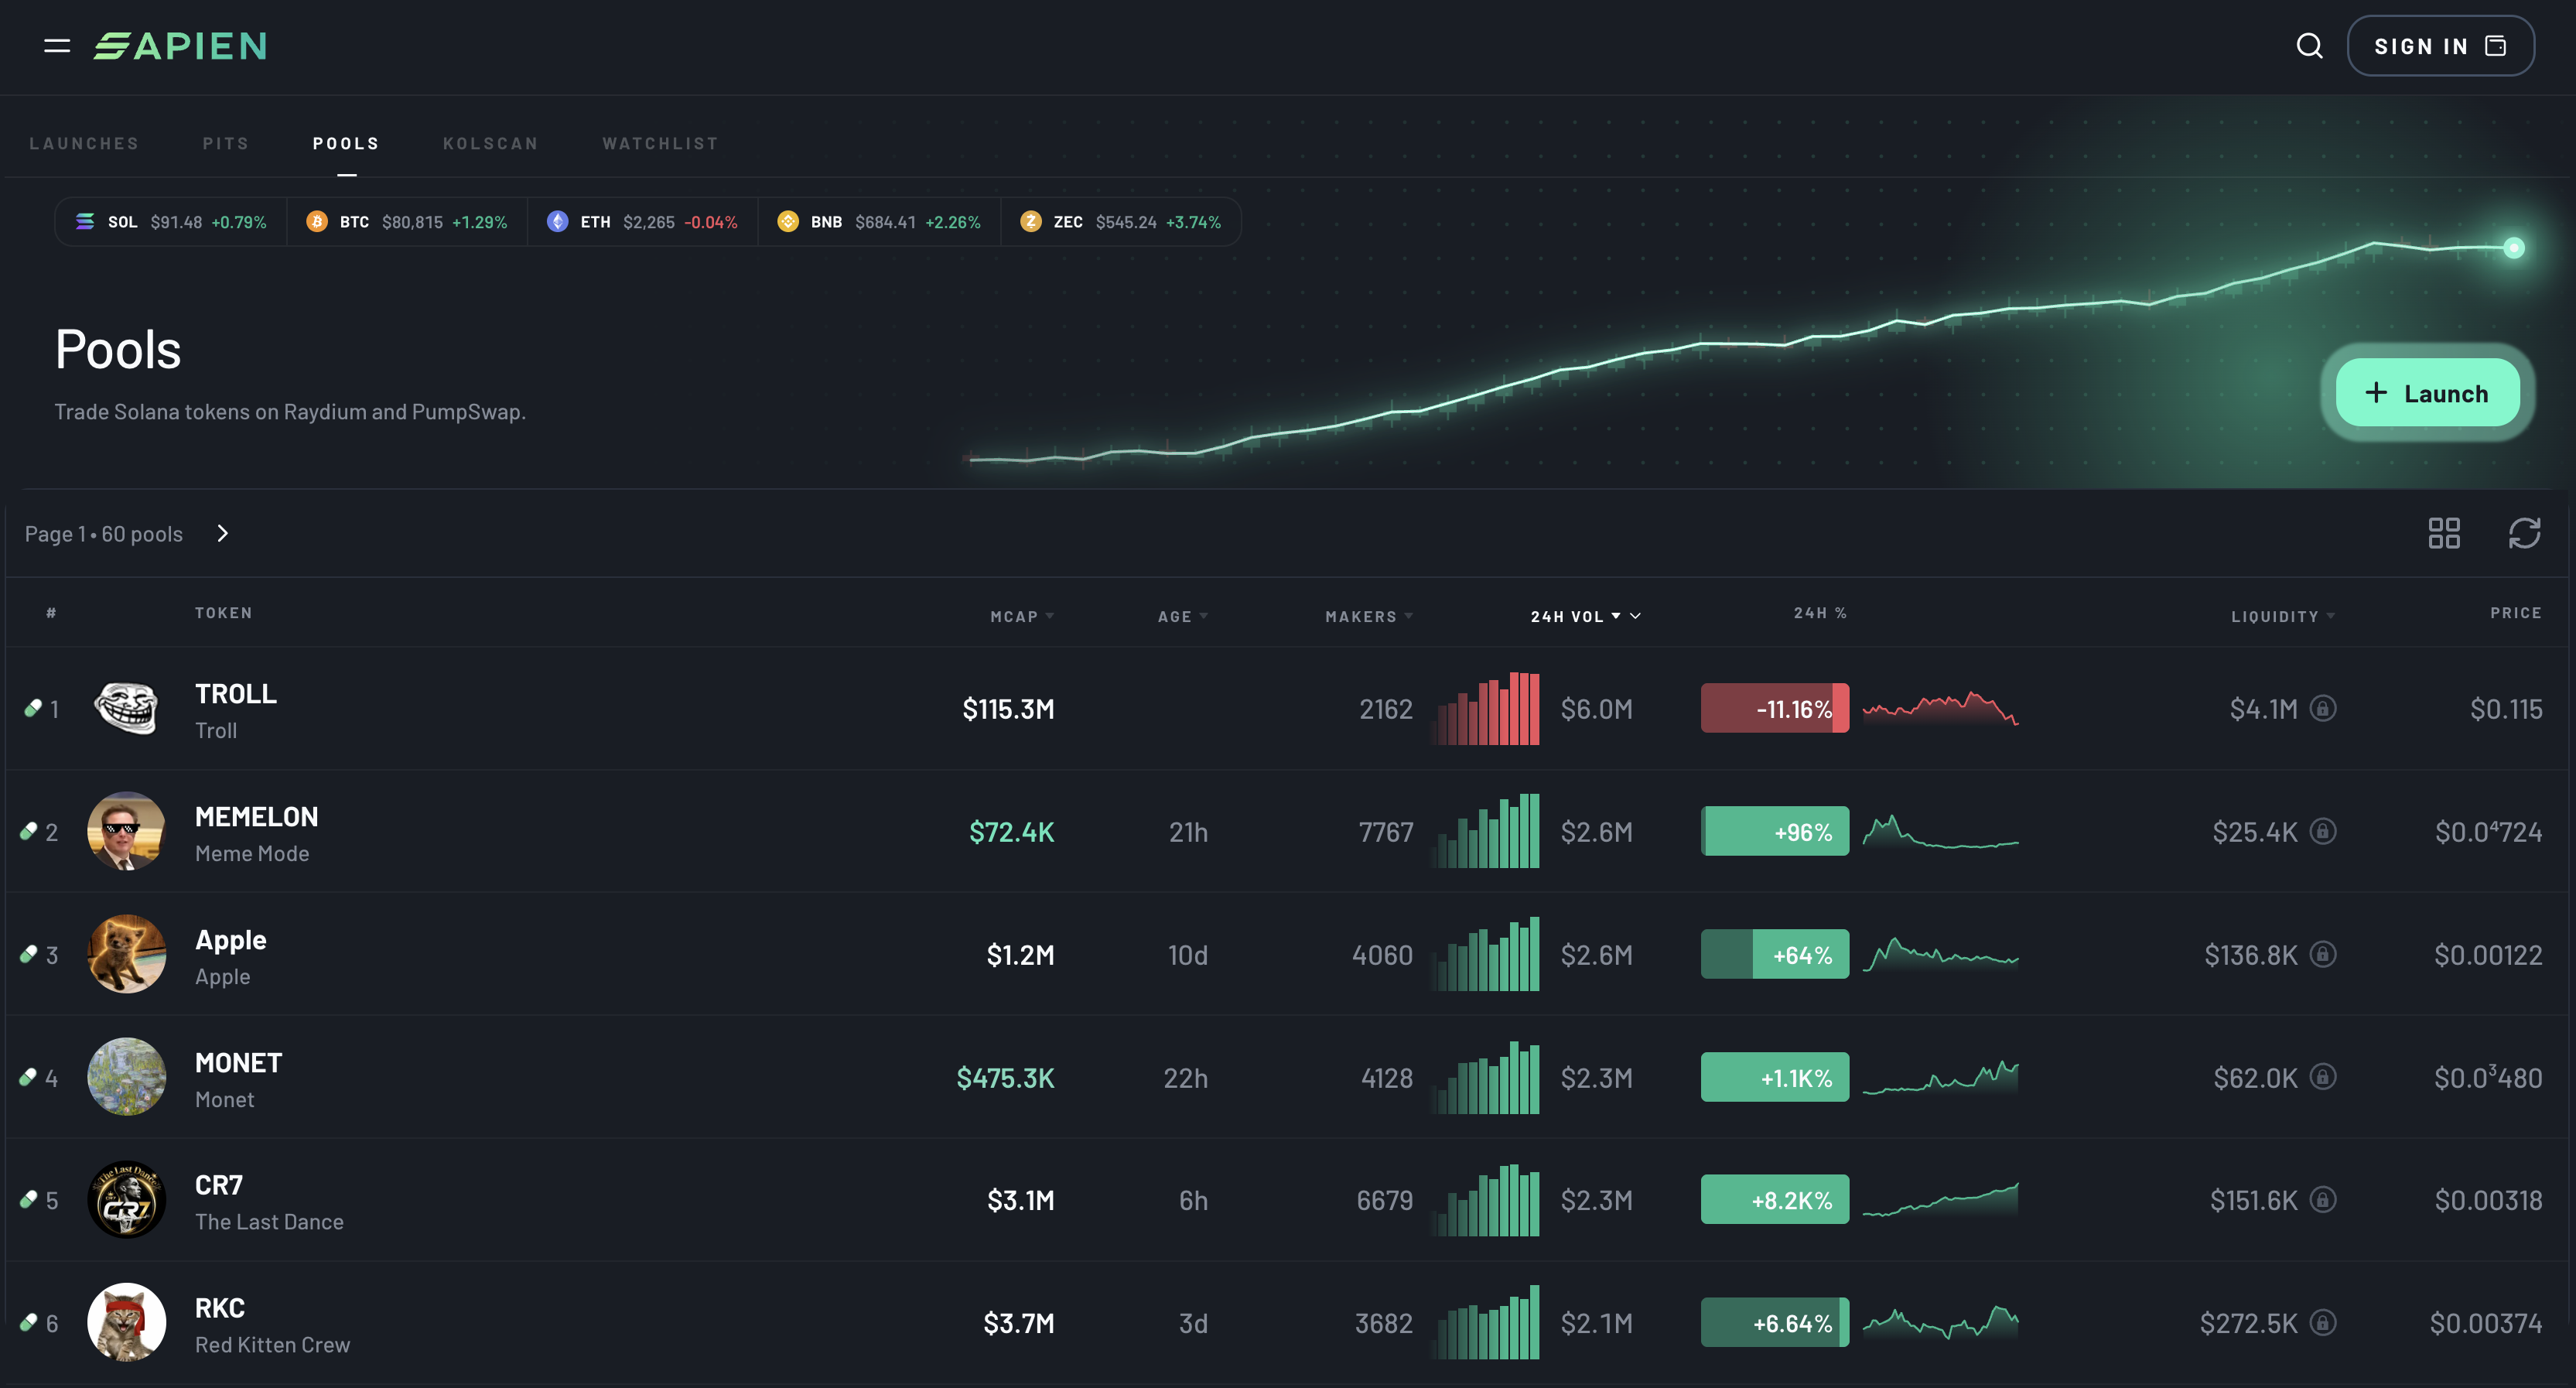Click MEMELON +96% change bar

(1775, 831)
